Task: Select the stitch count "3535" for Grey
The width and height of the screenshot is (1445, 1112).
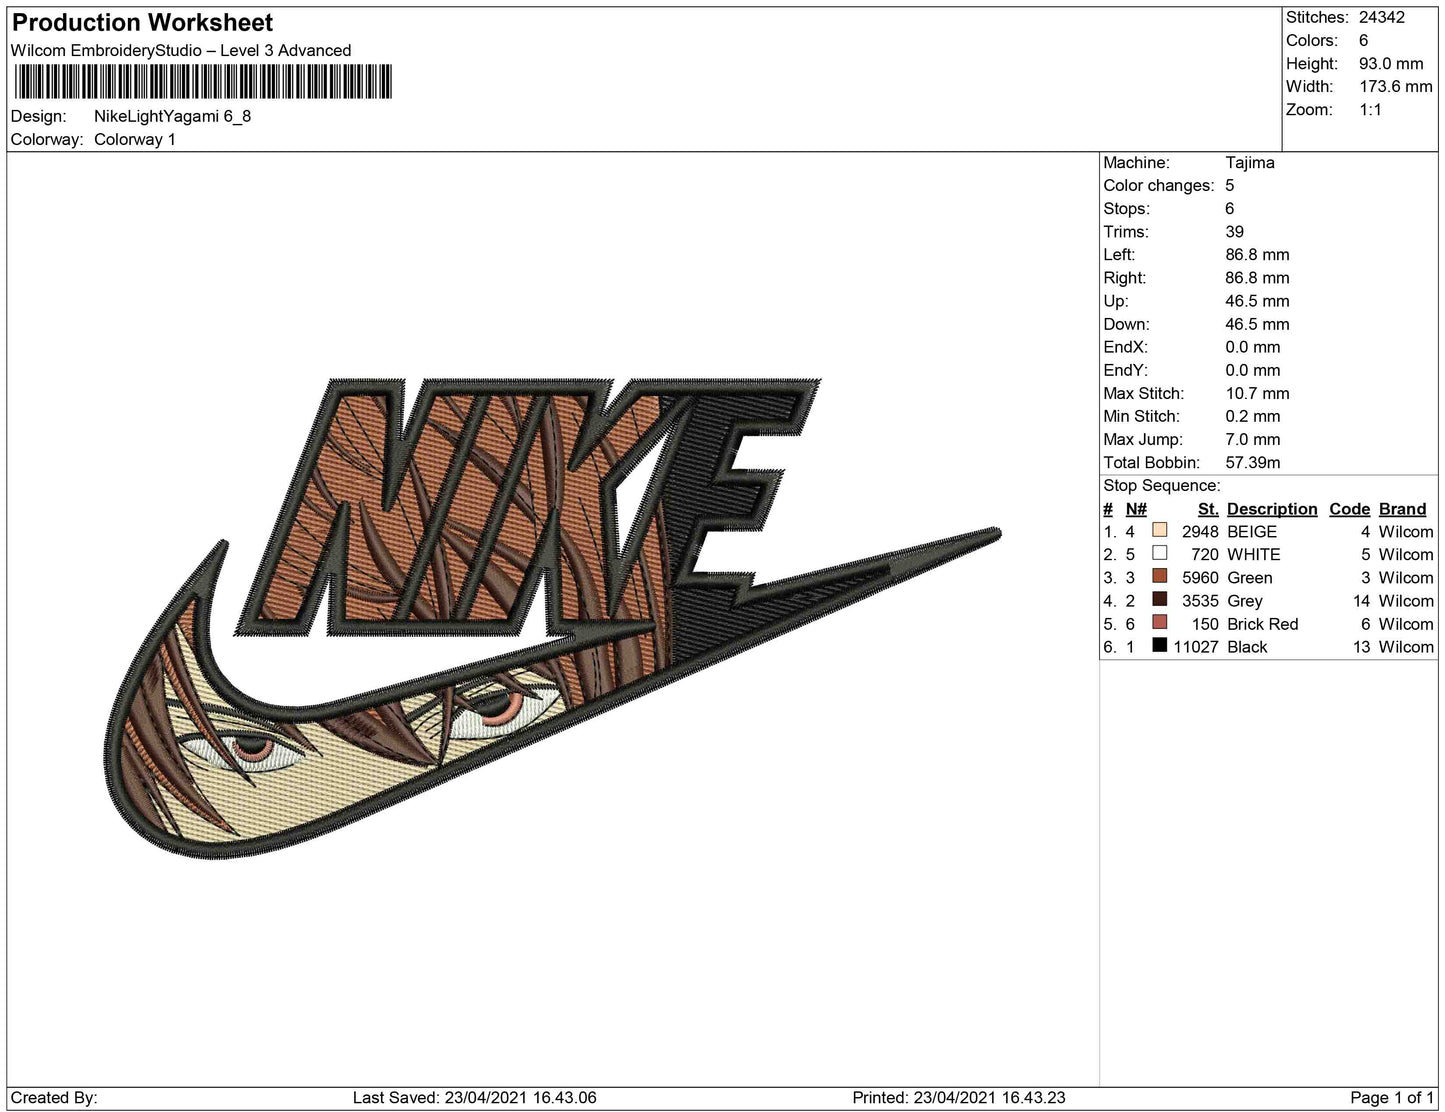Action: [1200, 600]
